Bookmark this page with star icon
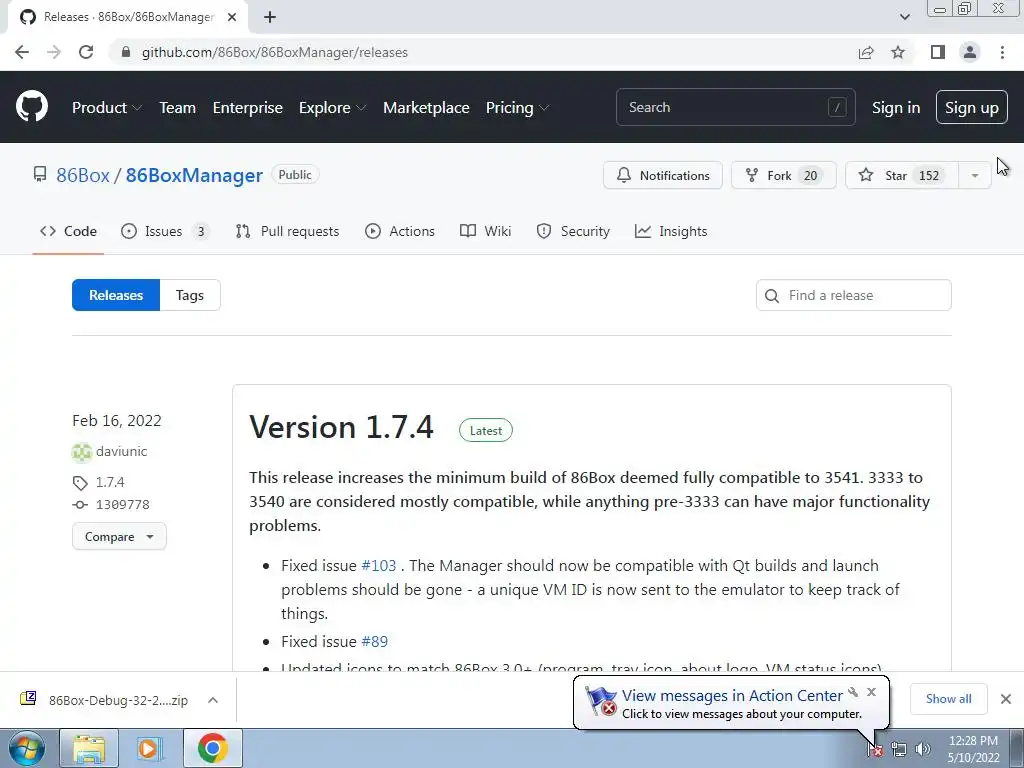Image resolution: width=1024 pixels, height=768 pixels. coord(898,52)
